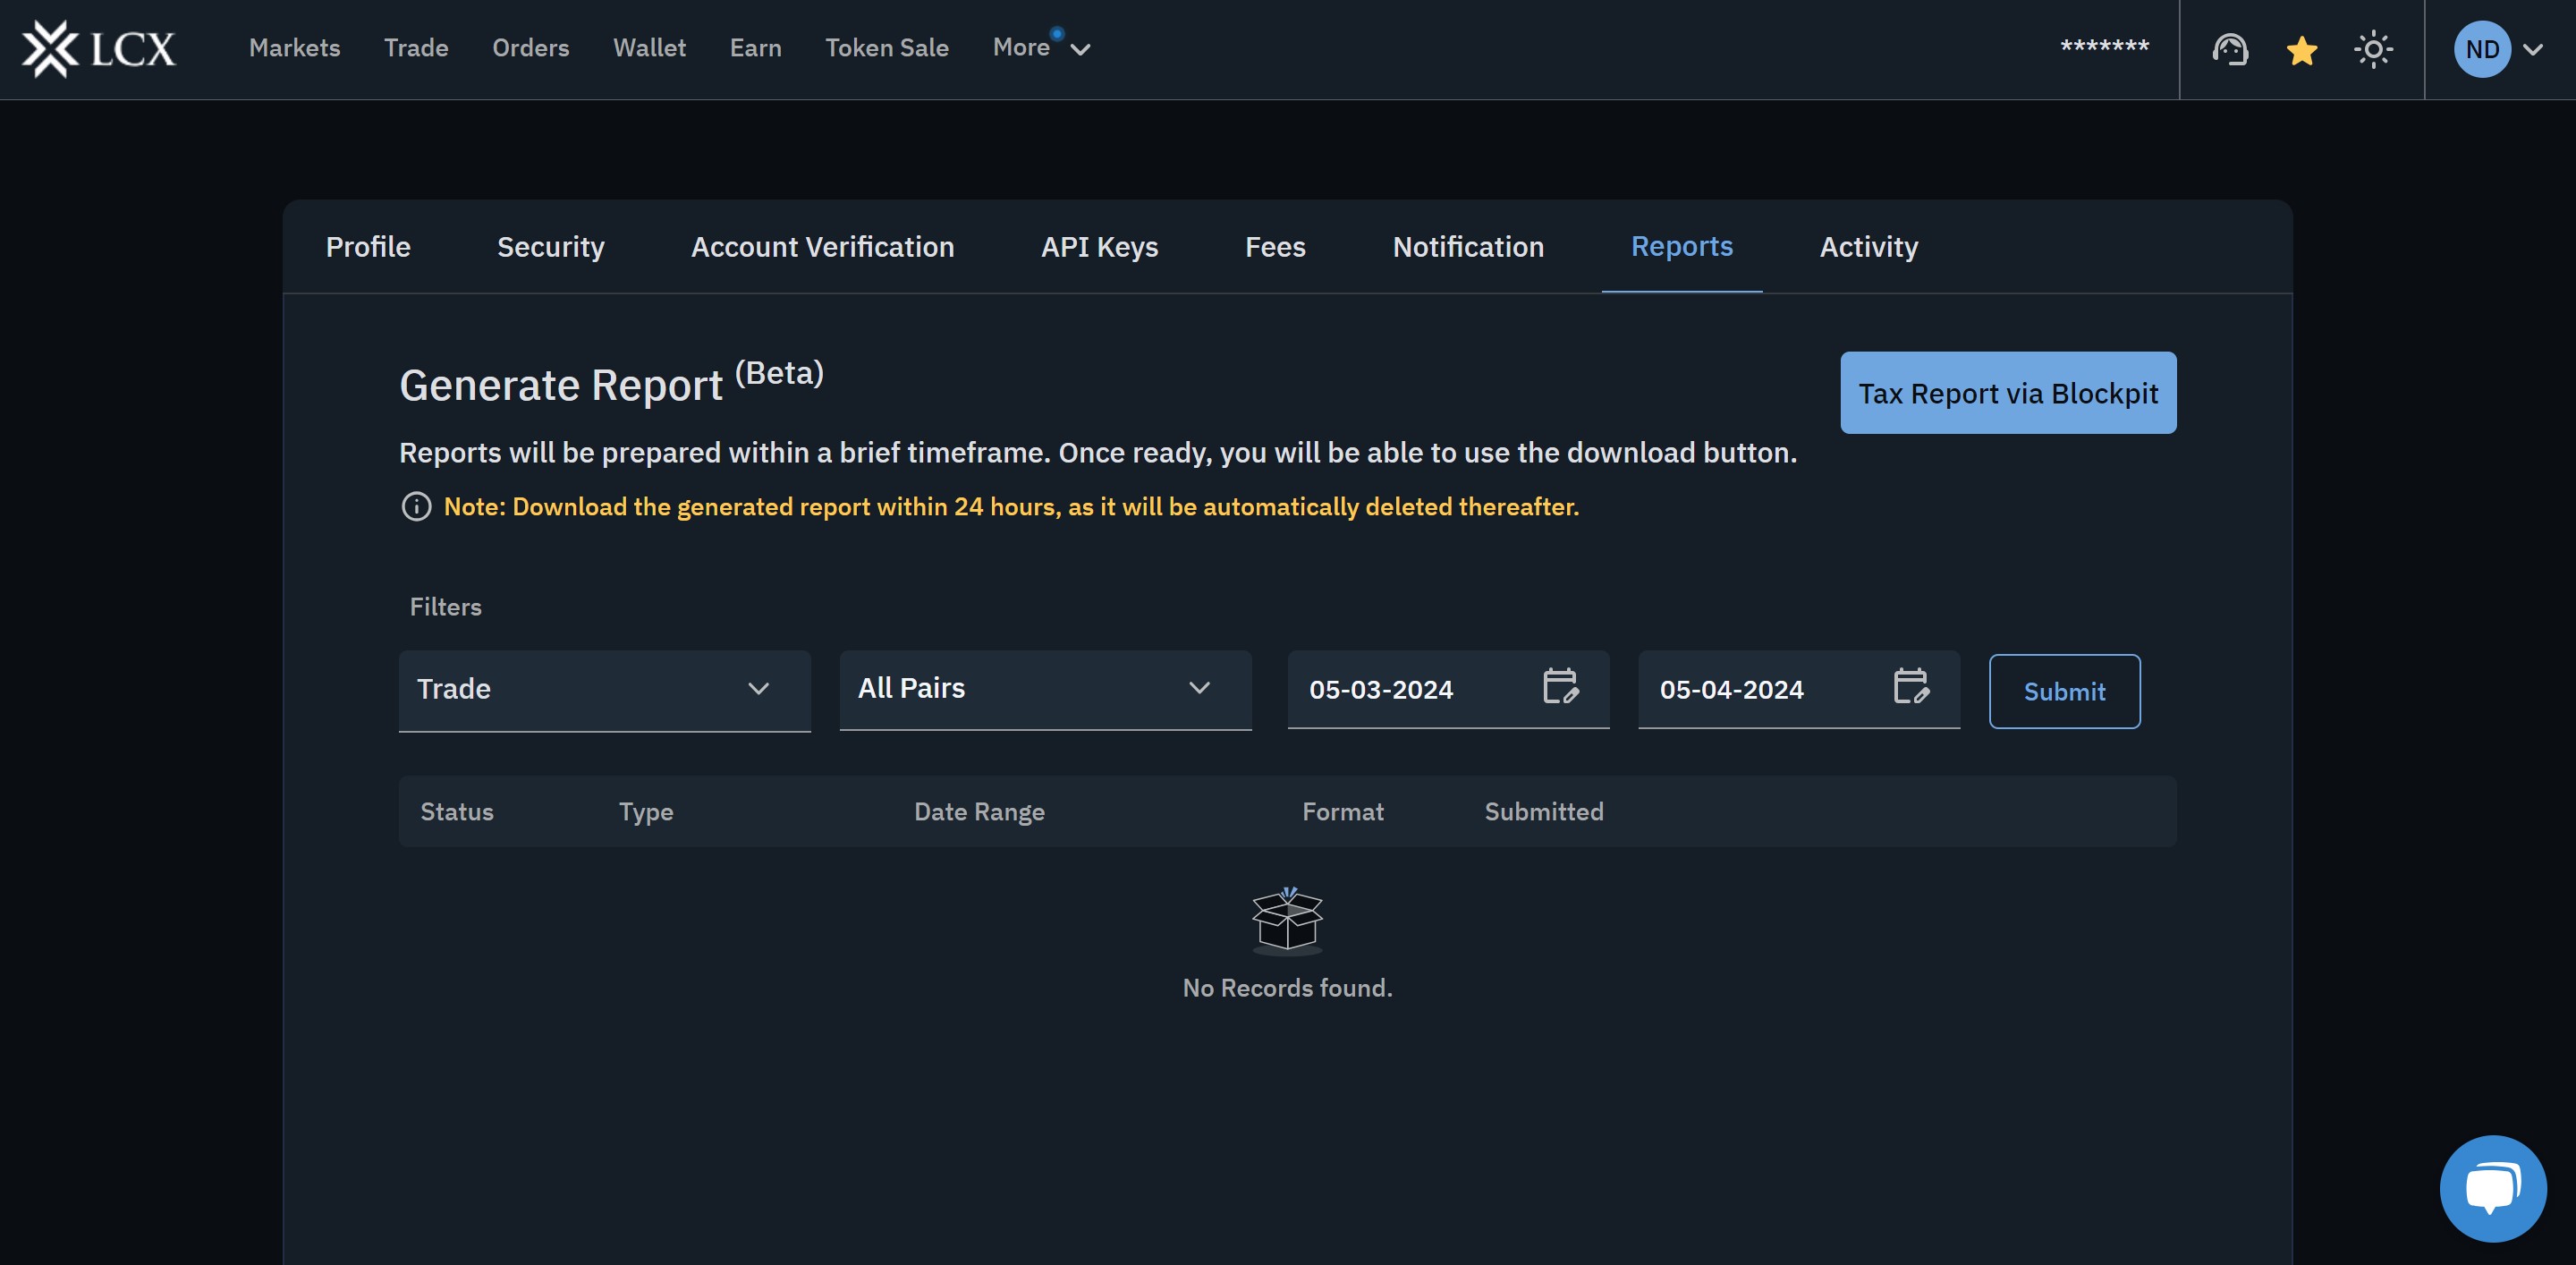Toggle light theme with sun icon

click(2372, 49)
